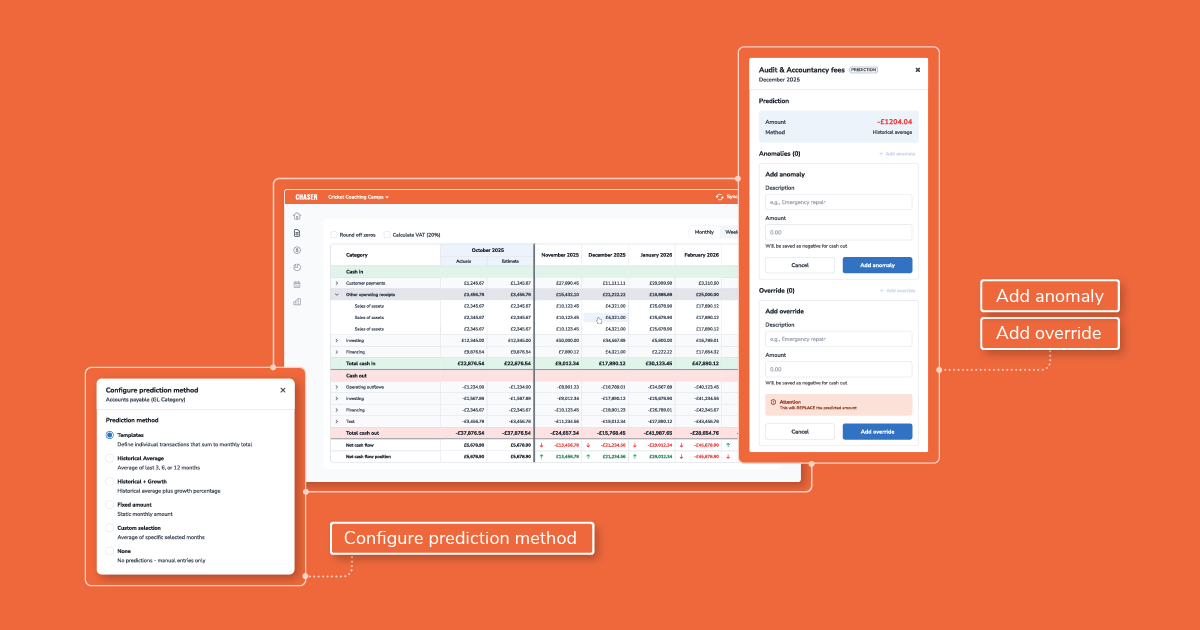Image resolution: width=1200 pixels, height=630 pixels.
Task: Click the anomaly Description input field
Action: [x=838, y=201]
